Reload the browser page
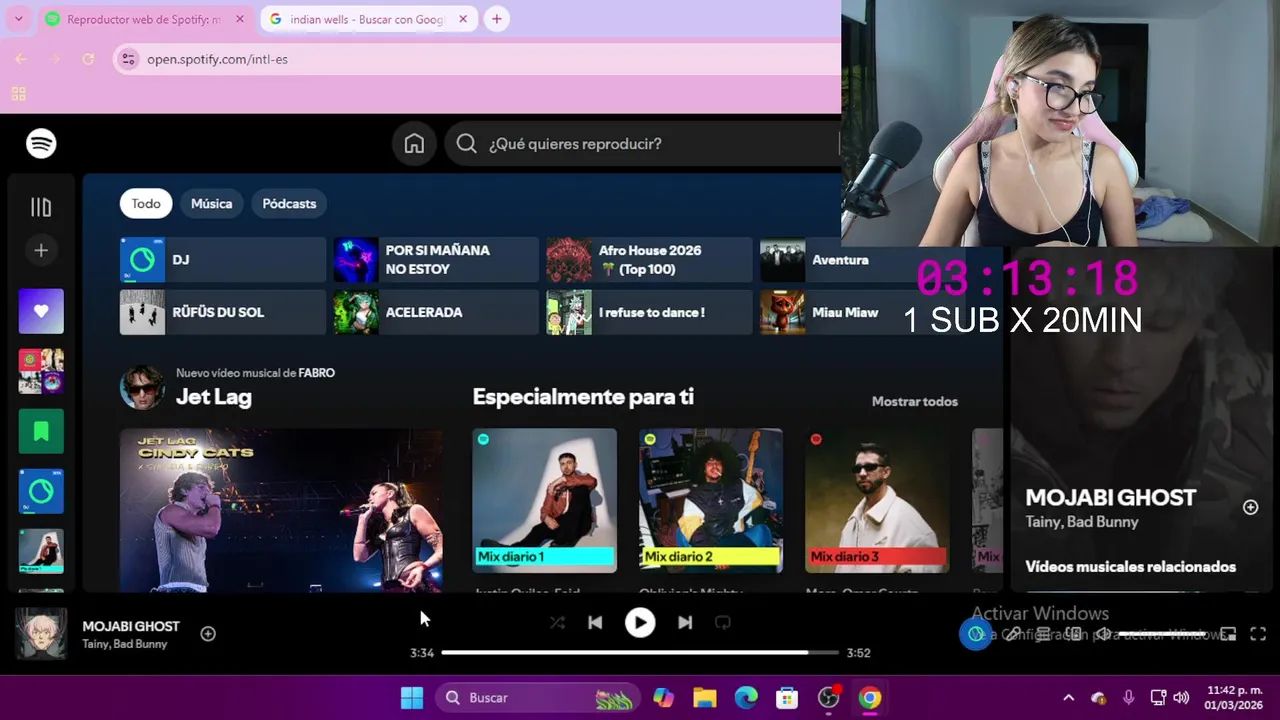This screenshot has width=1280, height=720. pyautogui.click(x=88, y=59)
